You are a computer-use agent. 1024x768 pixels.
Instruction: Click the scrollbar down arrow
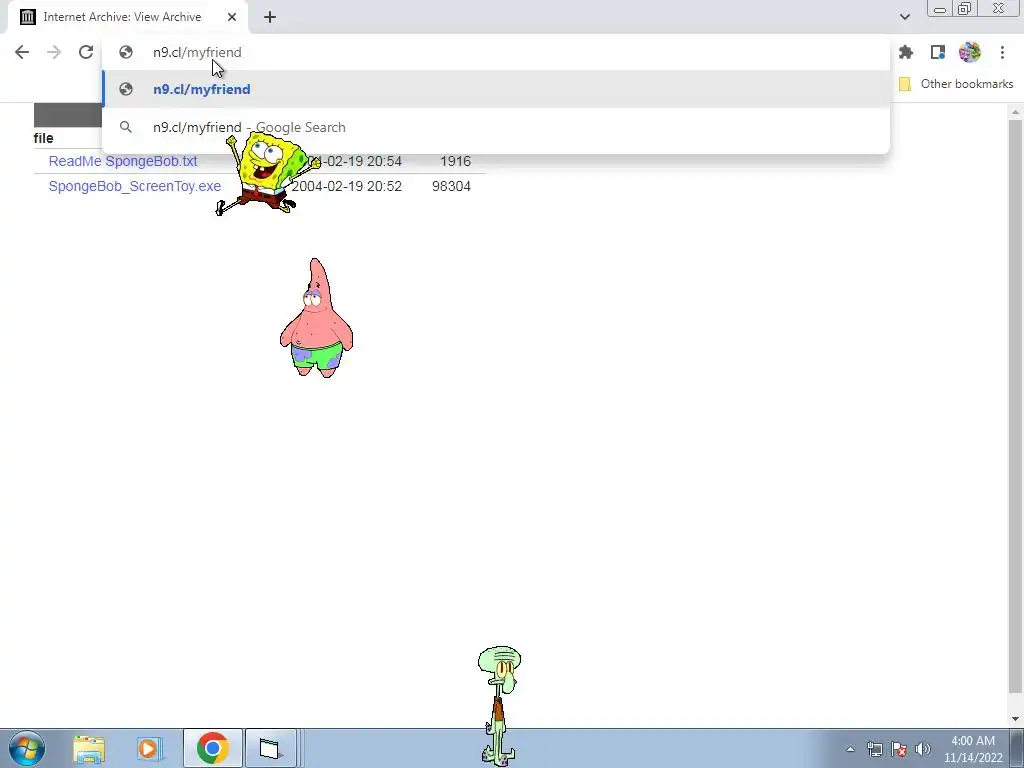click(1015, 719)
